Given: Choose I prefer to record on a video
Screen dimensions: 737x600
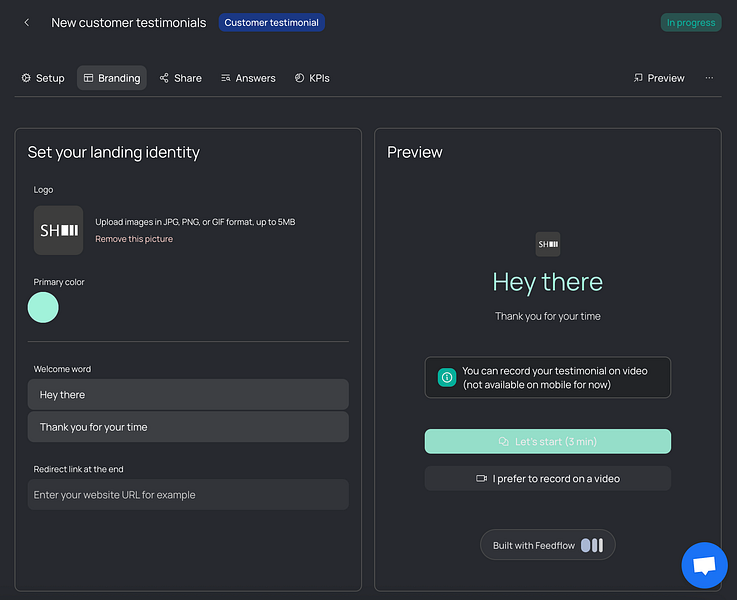Looking at the screenshot, I should [548, 479].
